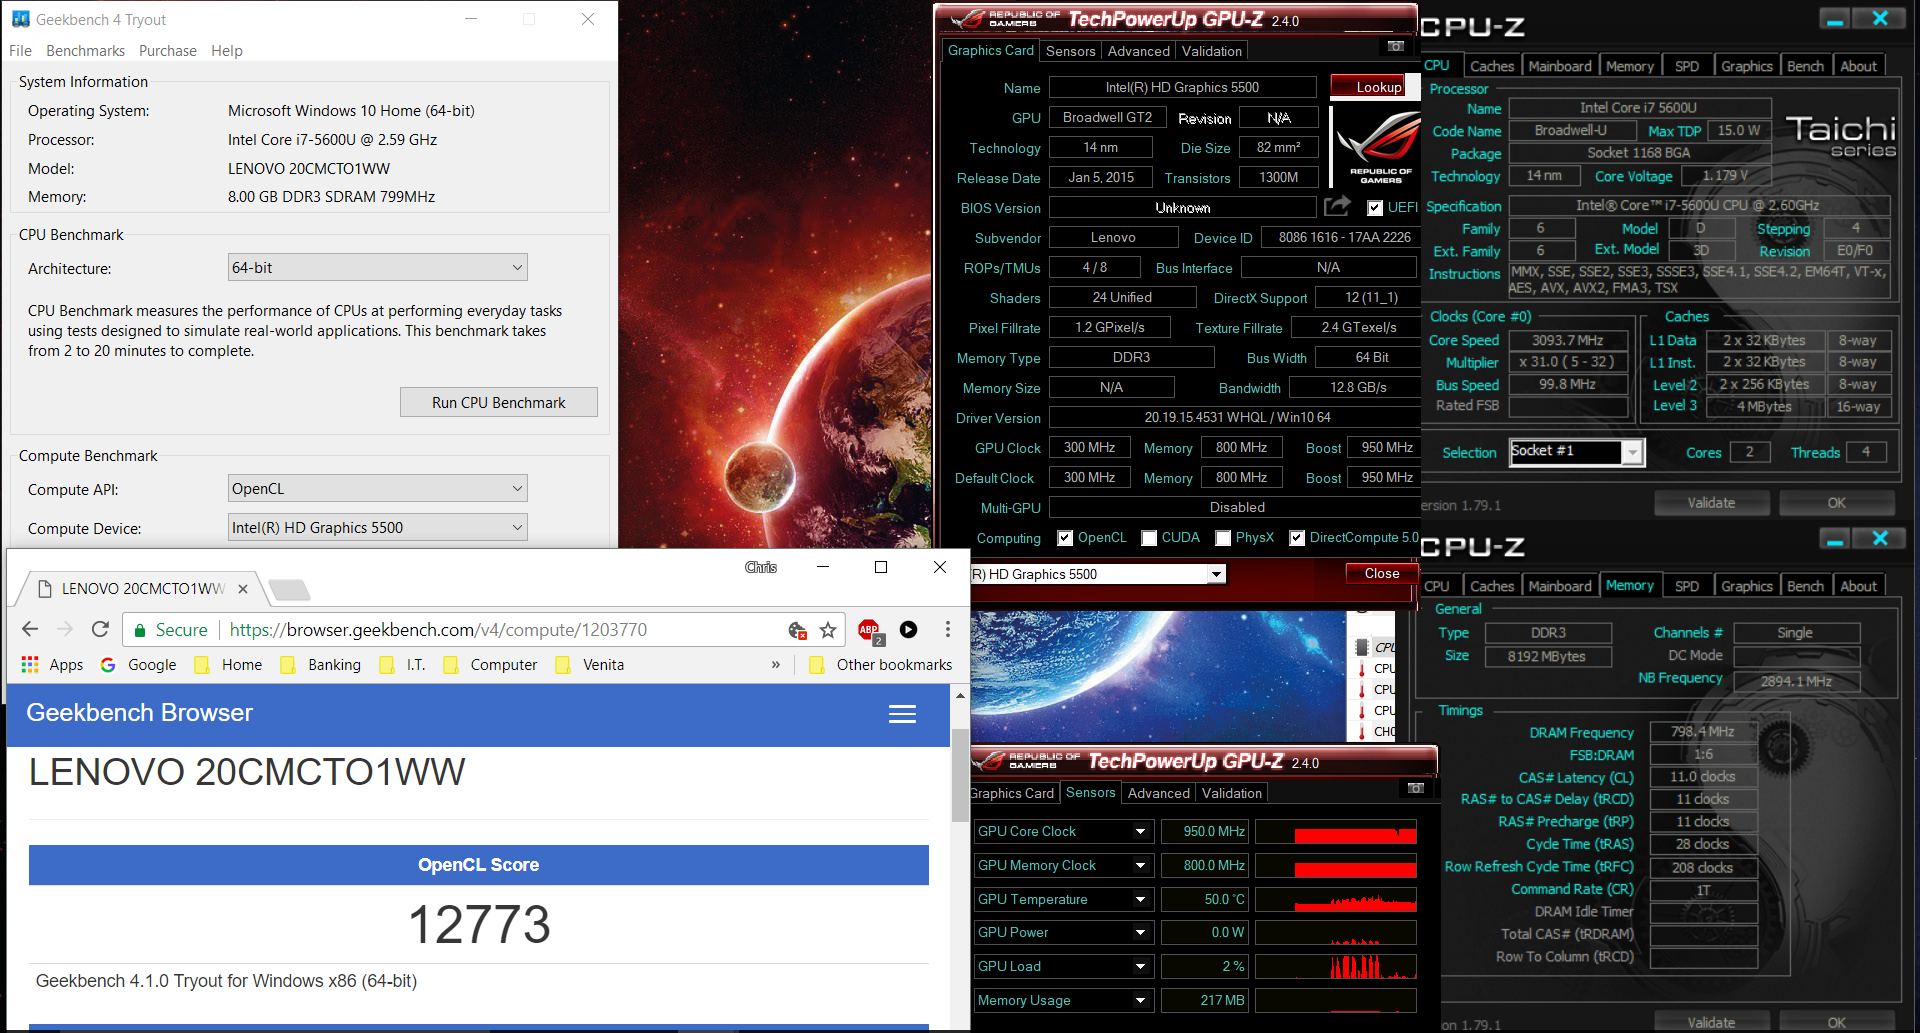
Task: Expand the GPU Power sensor dropdown
Action: (x=1140, y=933)
